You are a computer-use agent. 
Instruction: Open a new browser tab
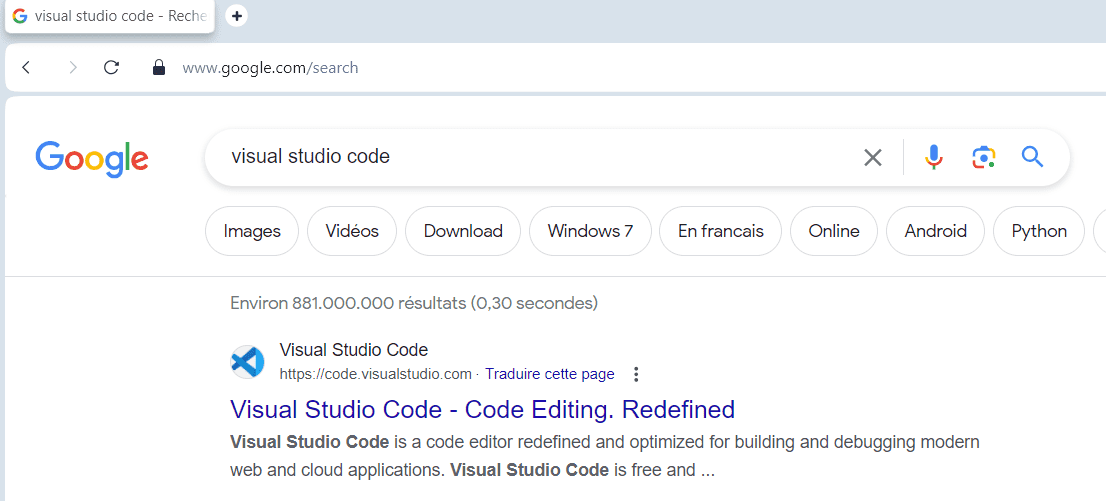[237, 16]
